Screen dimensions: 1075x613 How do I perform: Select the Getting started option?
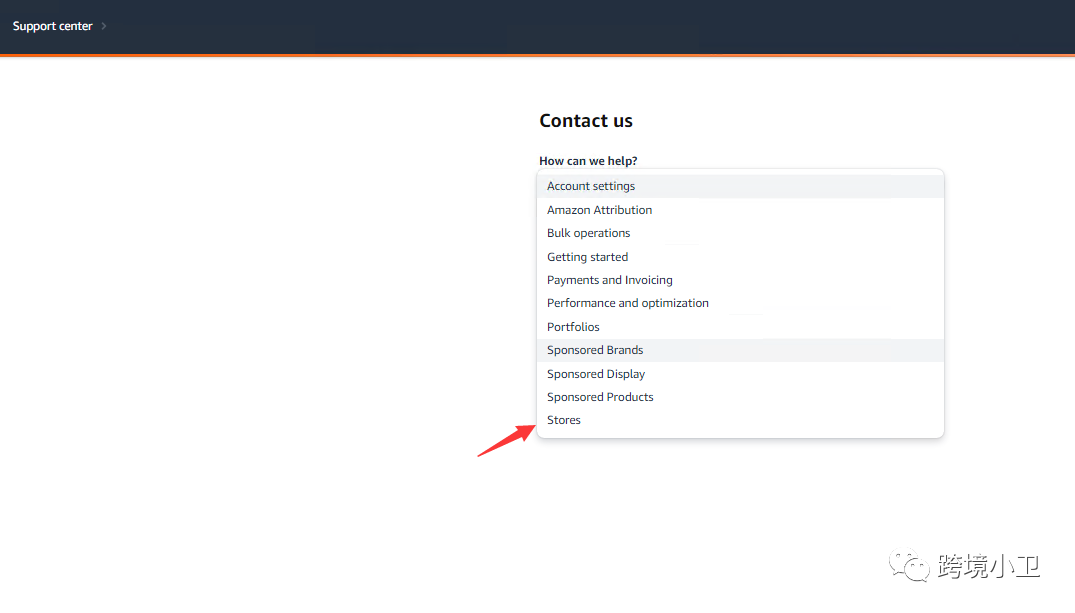pyautogui.click(x=740, y=257)
